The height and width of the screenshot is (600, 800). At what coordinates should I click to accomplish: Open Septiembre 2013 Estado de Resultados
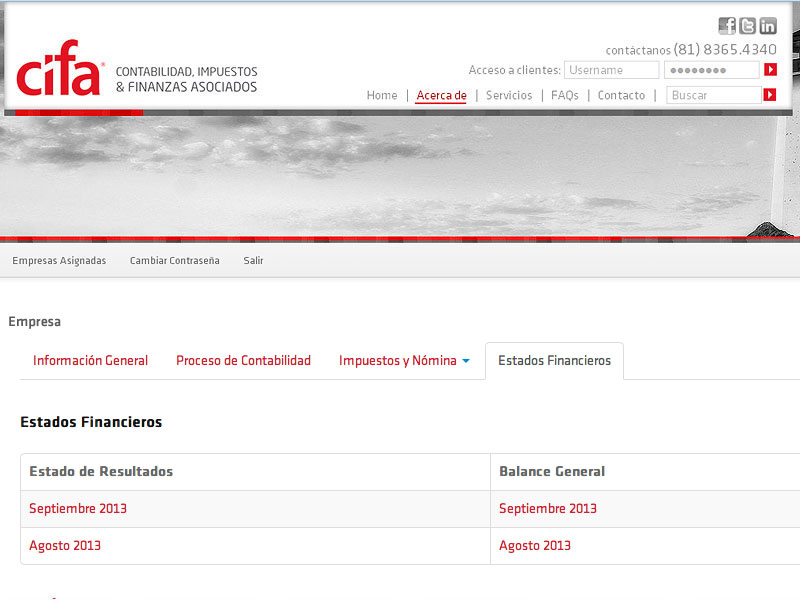[x=78, y=509]
